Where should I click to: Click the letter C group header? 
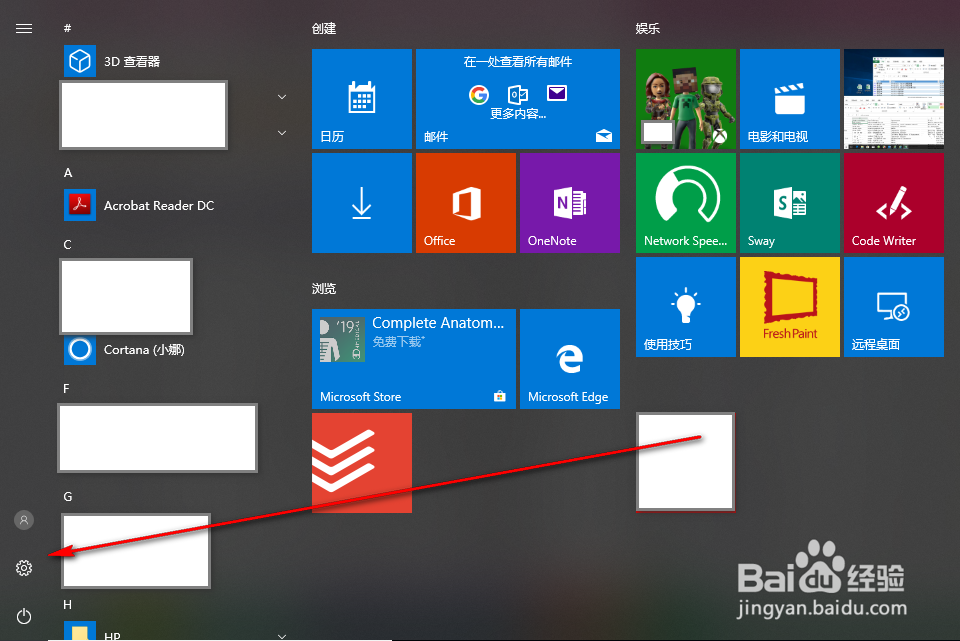pyautogui.click(x=67, y=245)
